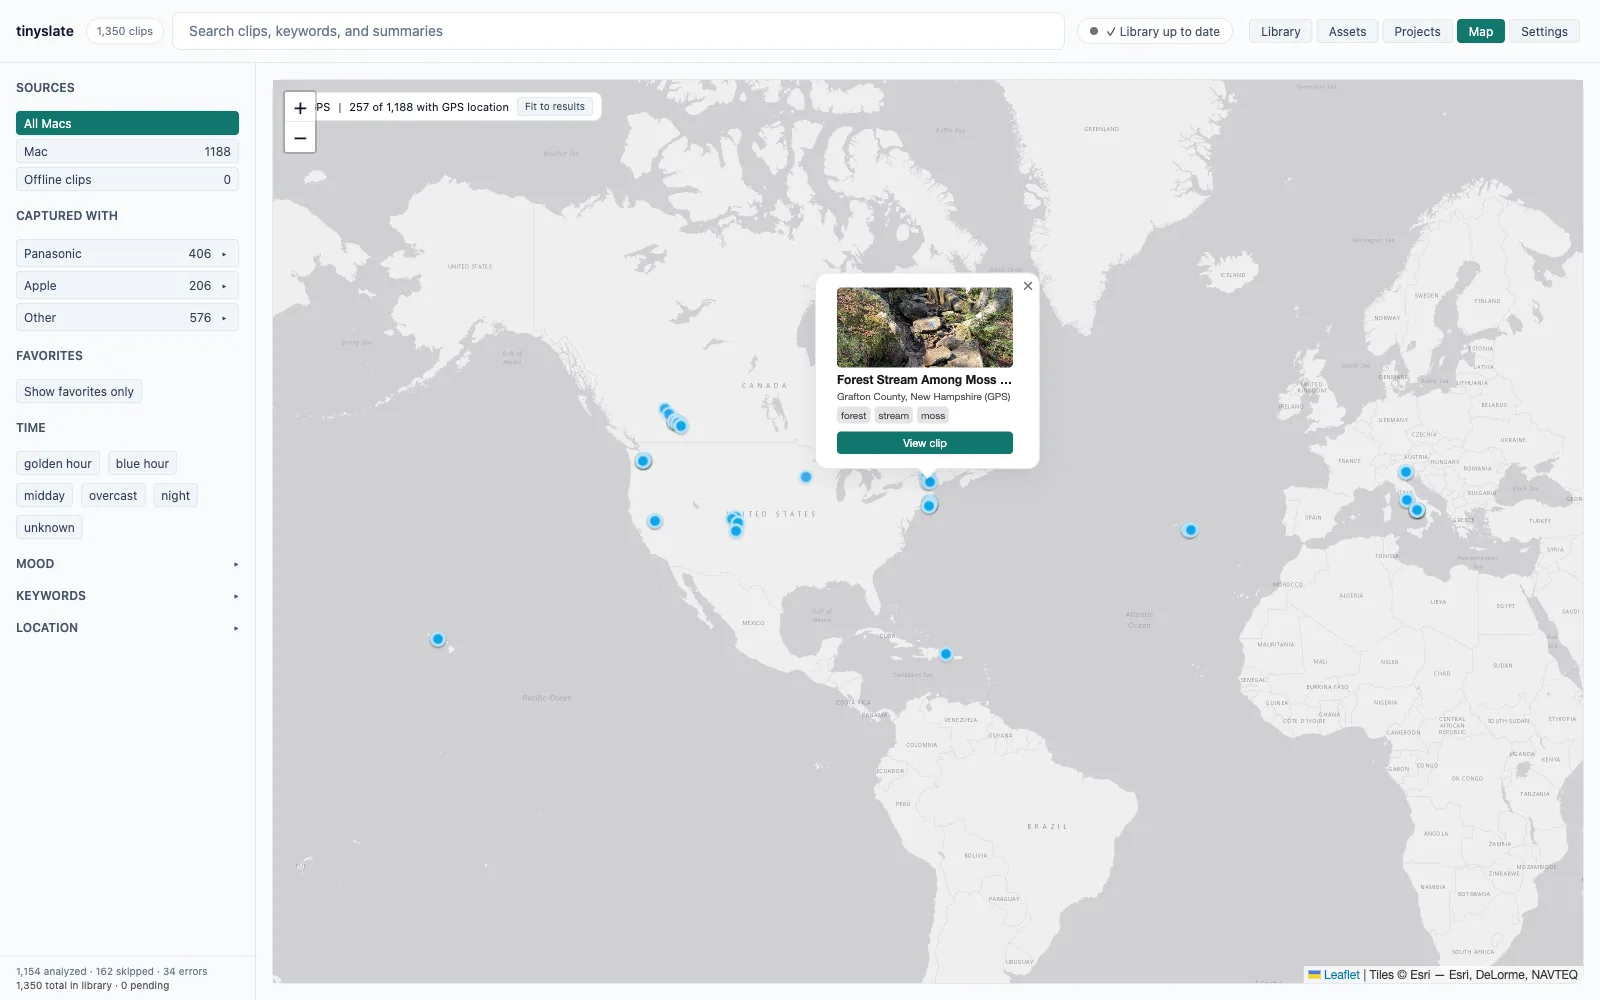1600x1000 pixels.
Task: Click Library up to date status
Action: click(x=1155, y=31)
